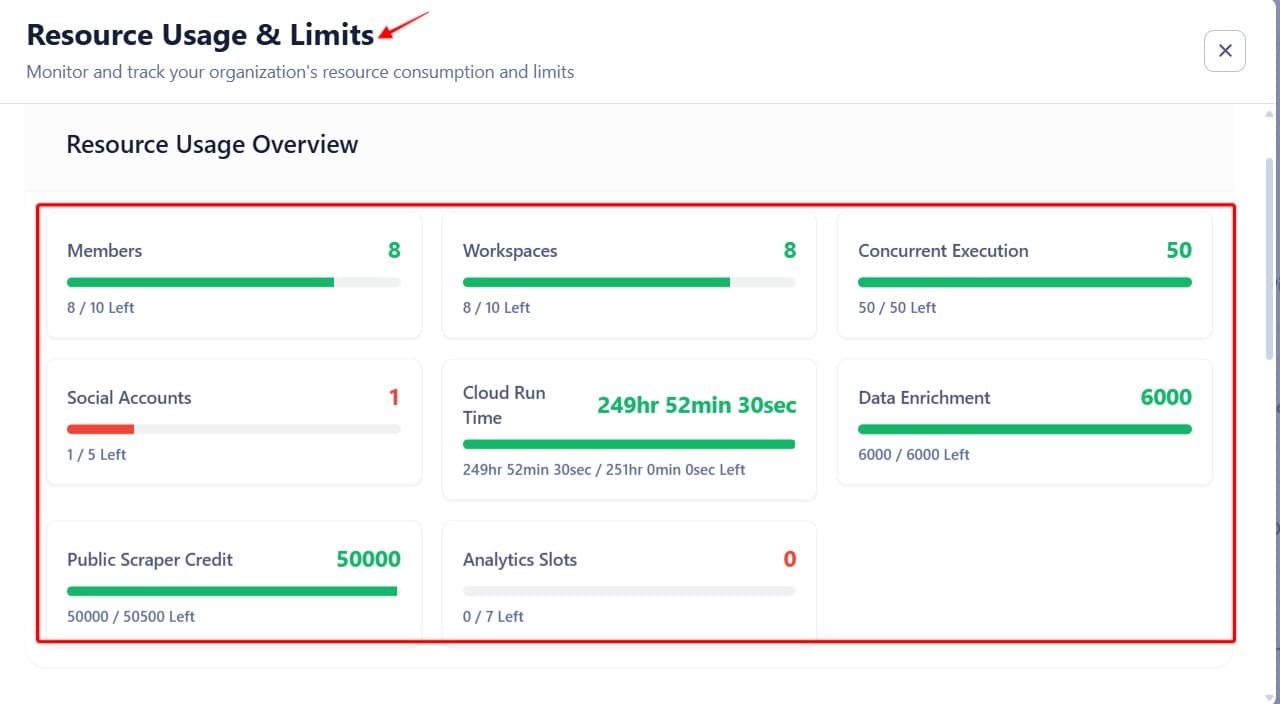Select the Concurrent Execution card label
Screen dimensions: 1280x704
coord(942,251)
